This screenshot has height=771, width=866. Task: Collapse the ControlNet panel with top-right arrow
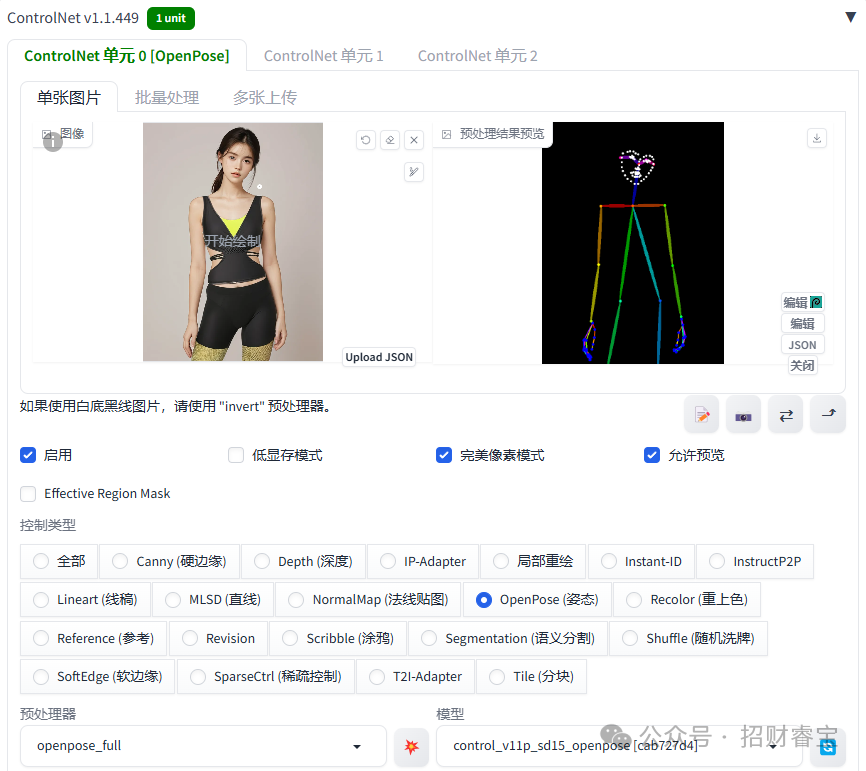tap(850, 17)
